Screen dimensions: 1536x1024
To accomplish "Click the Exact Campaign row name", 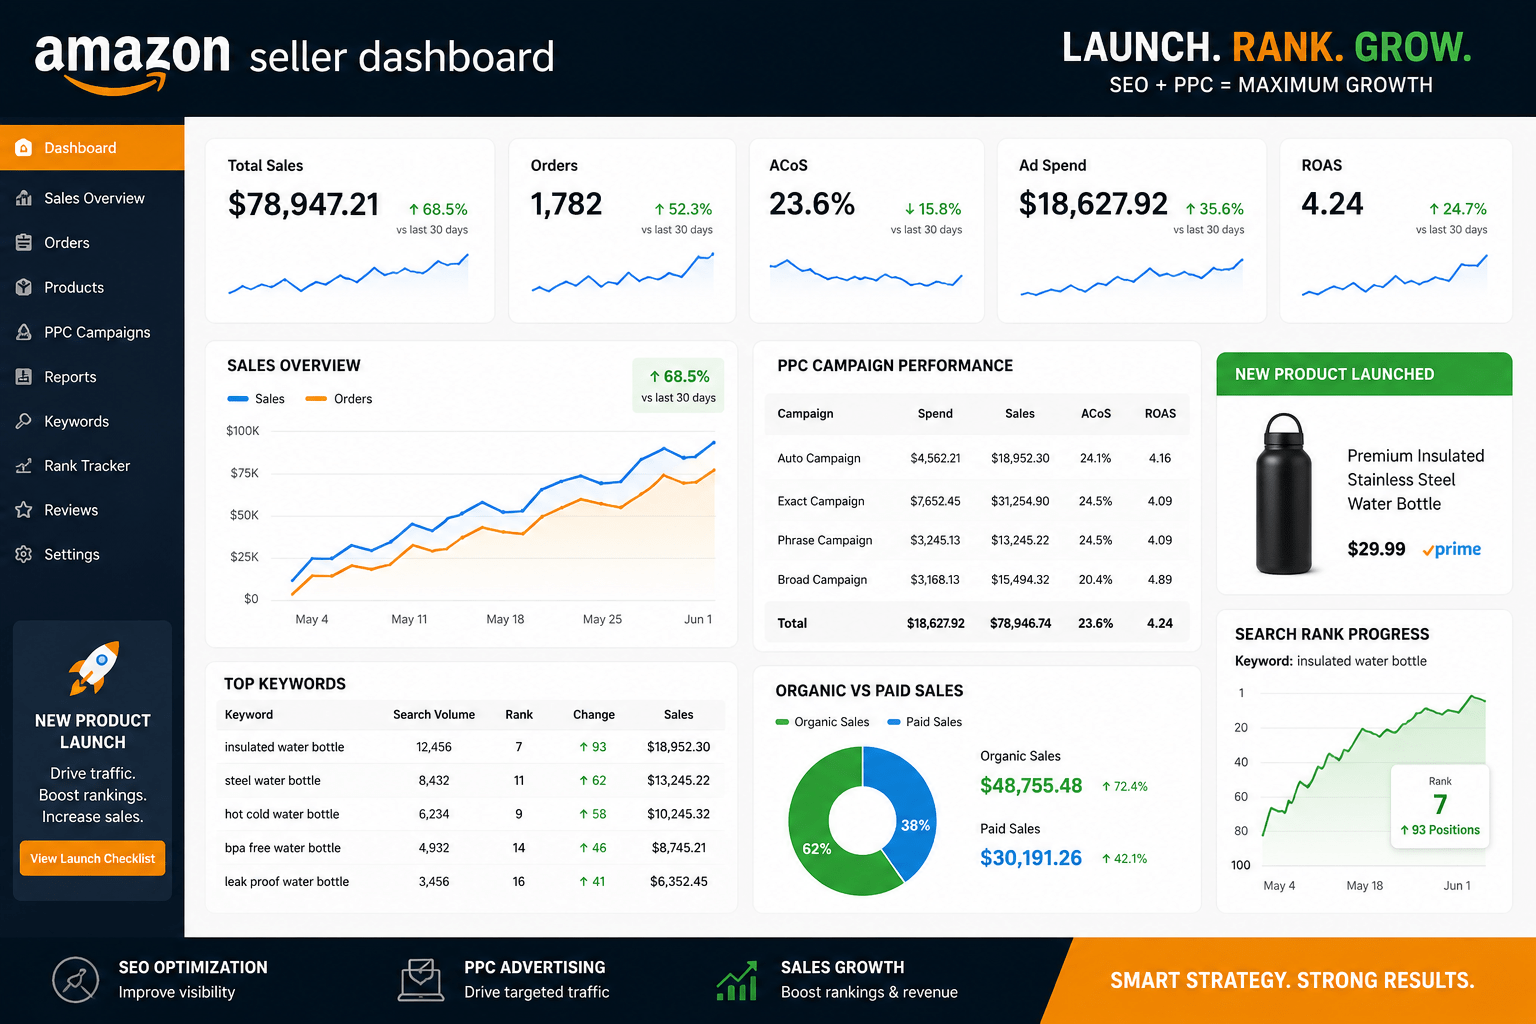I will pyautogui.click(x=821, y=502).
